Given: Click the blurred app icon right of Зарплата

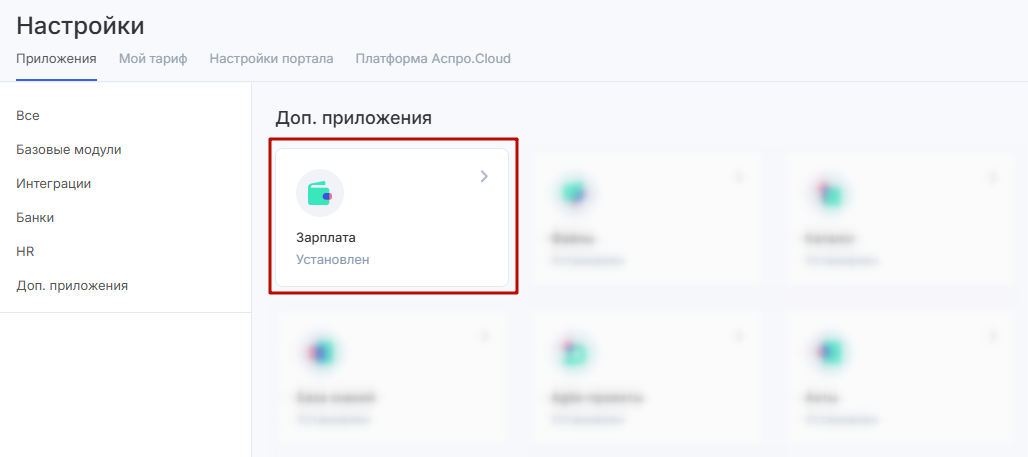Looking at the screenshot, I should [574, 193].
